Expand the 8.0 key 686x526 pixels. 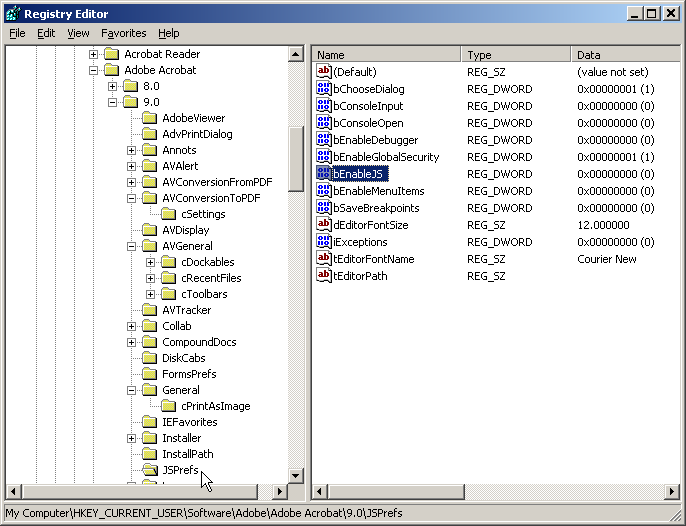(x=112, y=86)
